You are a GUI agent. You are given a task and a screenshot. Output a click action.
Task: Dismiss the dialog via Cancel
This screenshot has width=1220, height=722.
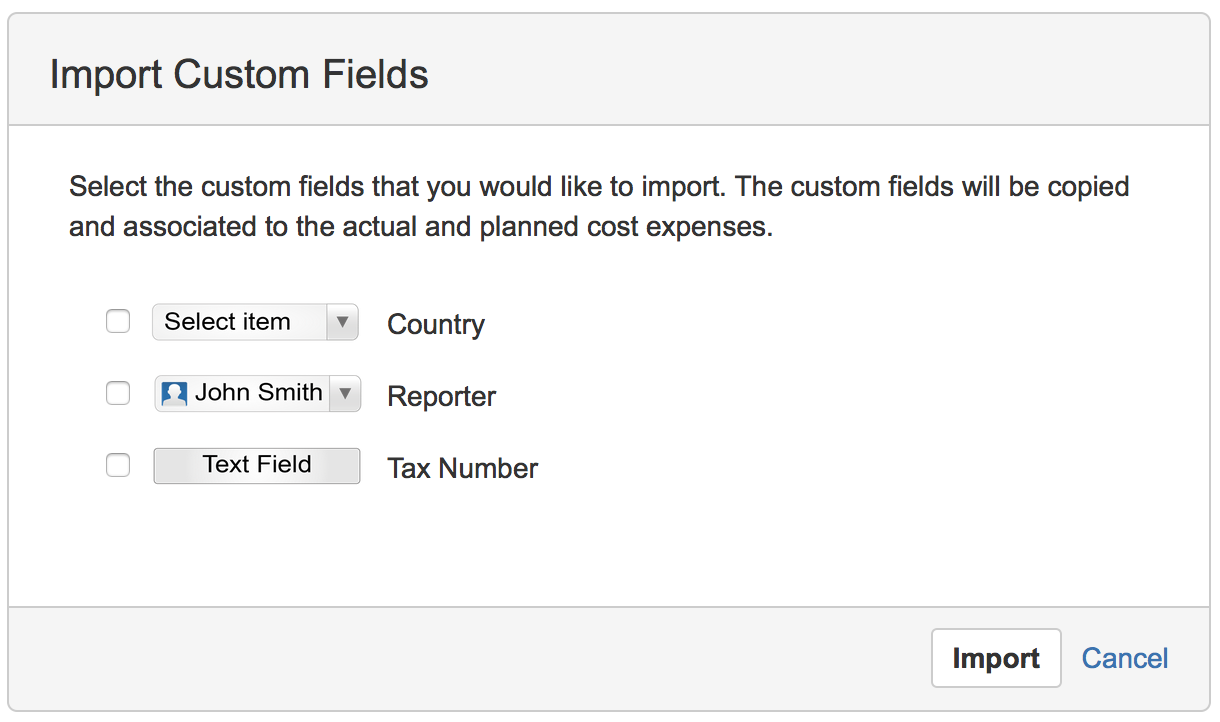(1124, 658)
